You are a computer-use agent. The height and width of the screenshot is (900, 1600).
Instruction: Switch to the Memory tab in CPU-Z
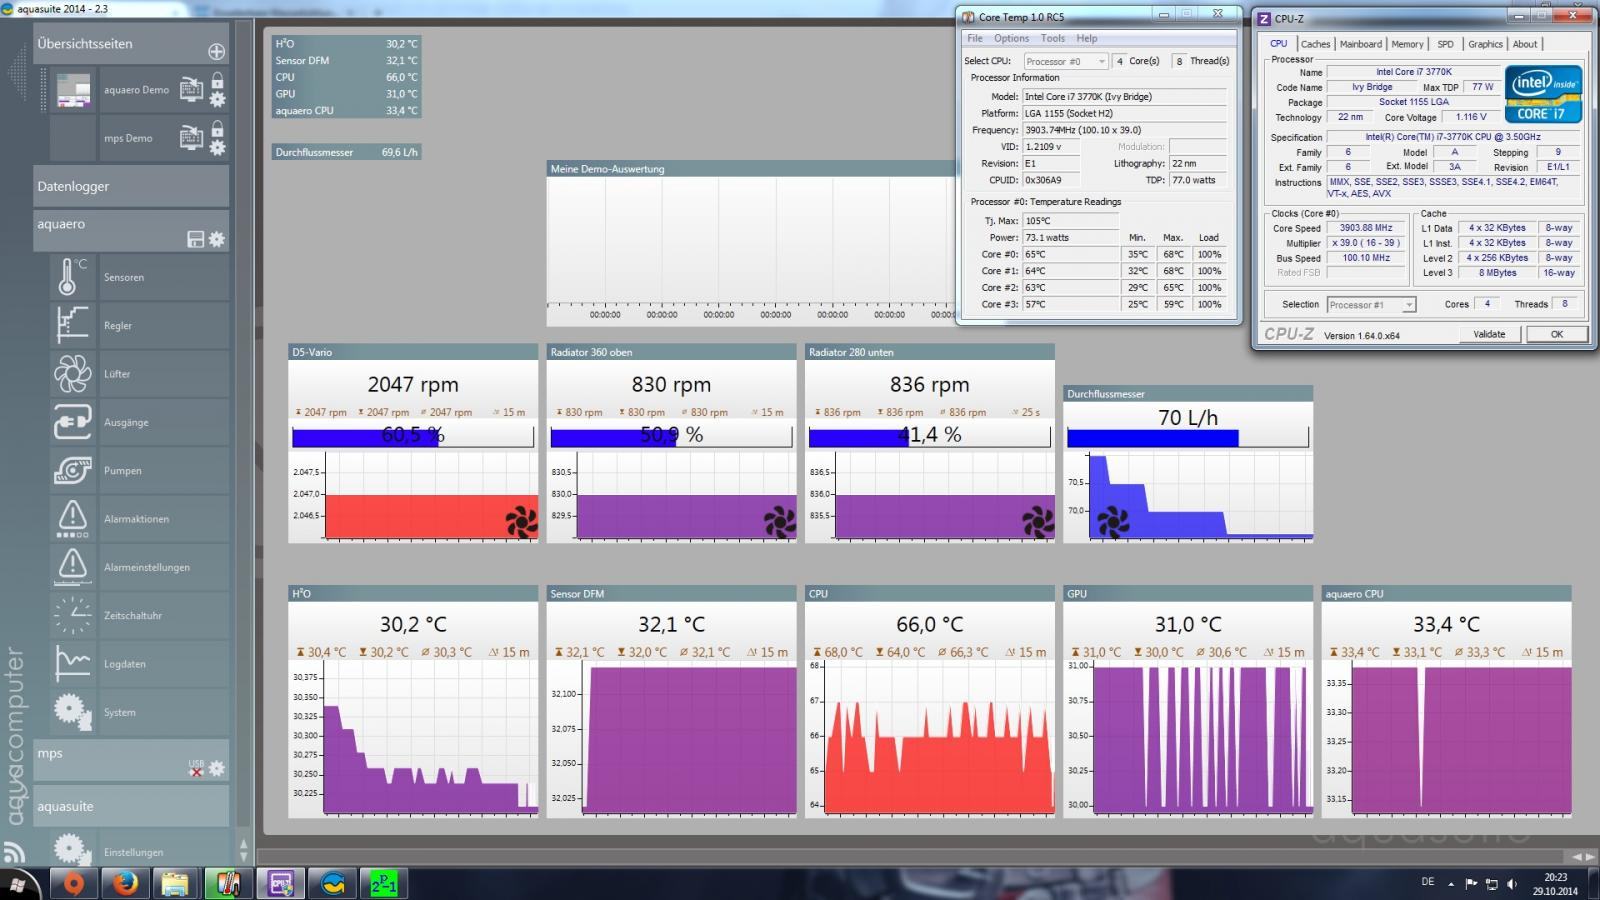click(1407, 44)
